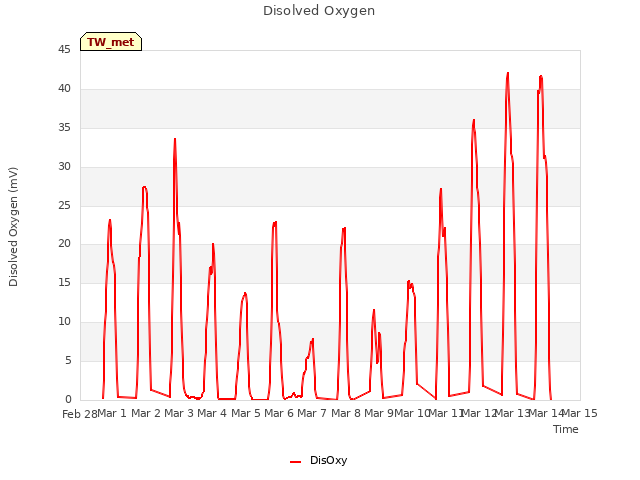
Task: Click the Mar 3 peak near 33 mV
Action: click(x=175, y=140)
